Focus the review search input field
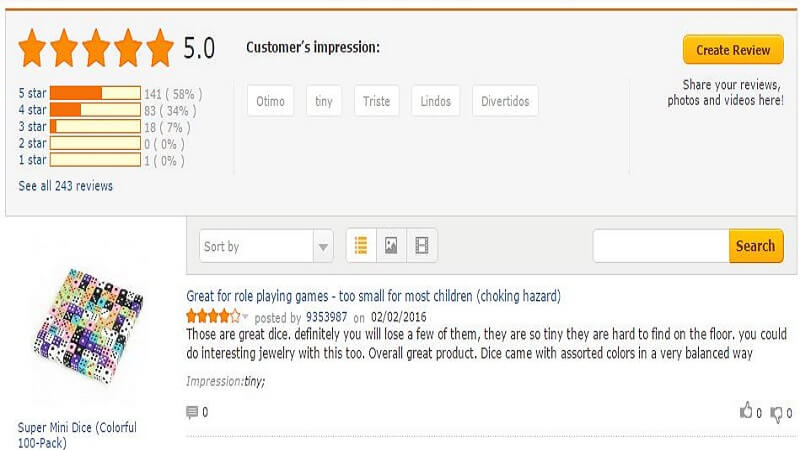 click(660, 246)
